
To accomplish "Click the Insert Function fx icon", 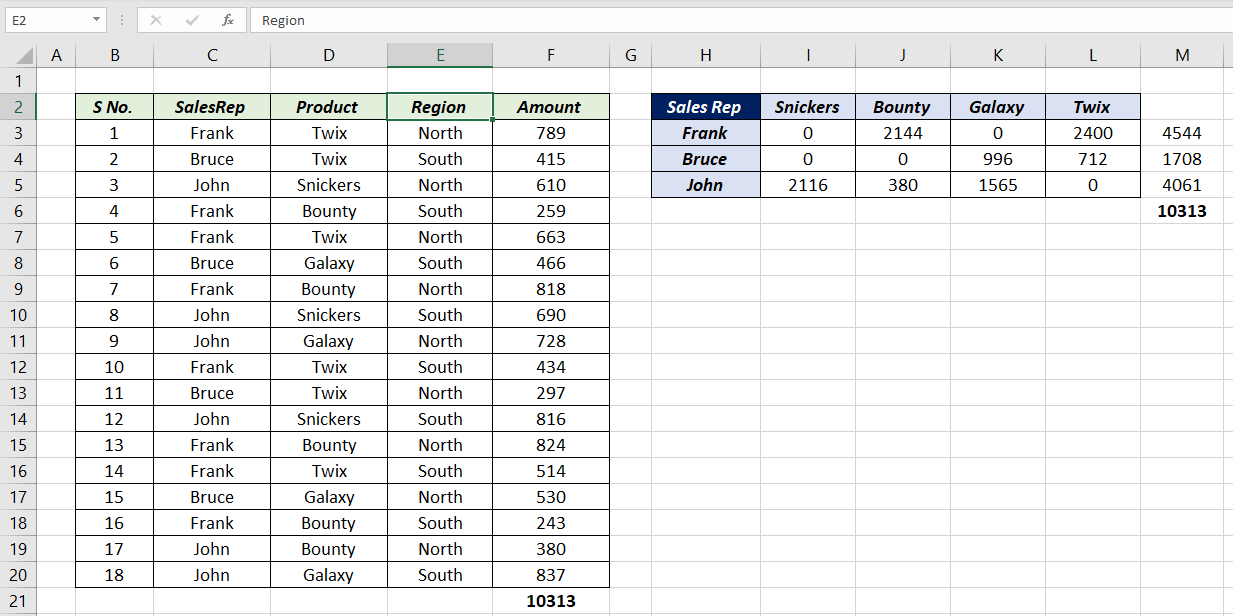I will pos(228,20).
